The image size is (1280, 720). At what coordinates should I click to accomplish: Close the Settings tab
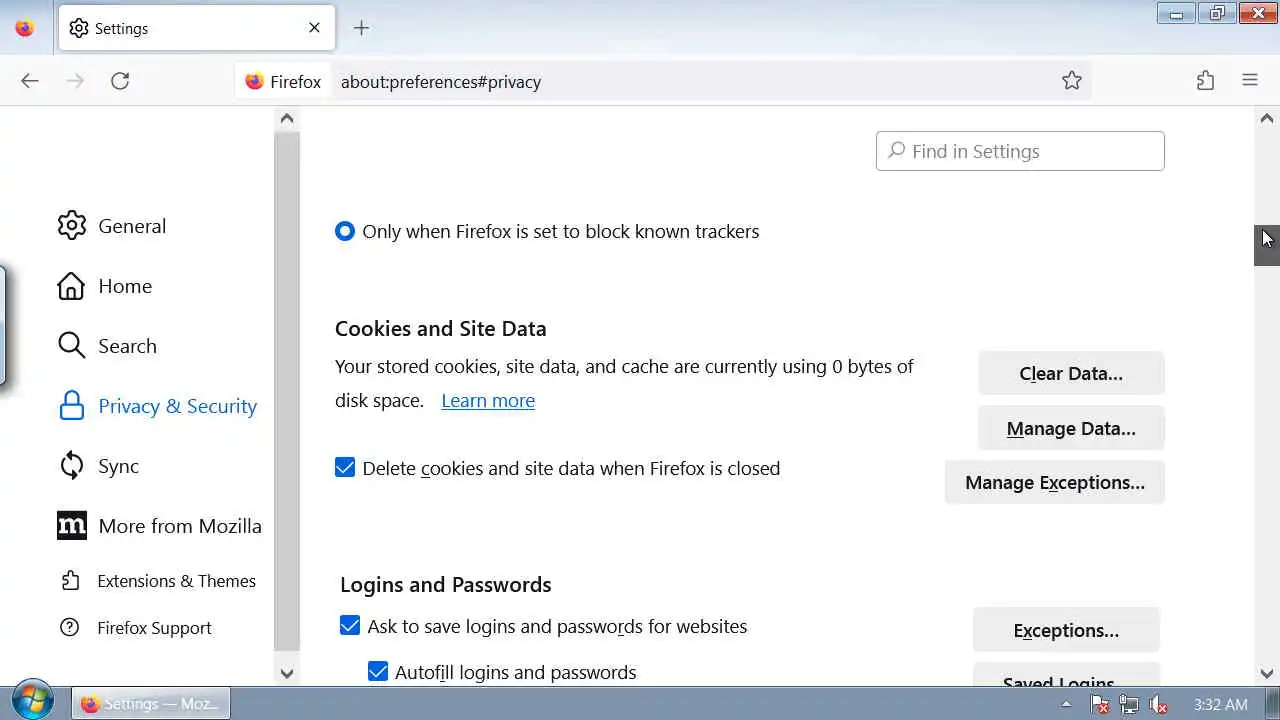(x=314, y=28)
